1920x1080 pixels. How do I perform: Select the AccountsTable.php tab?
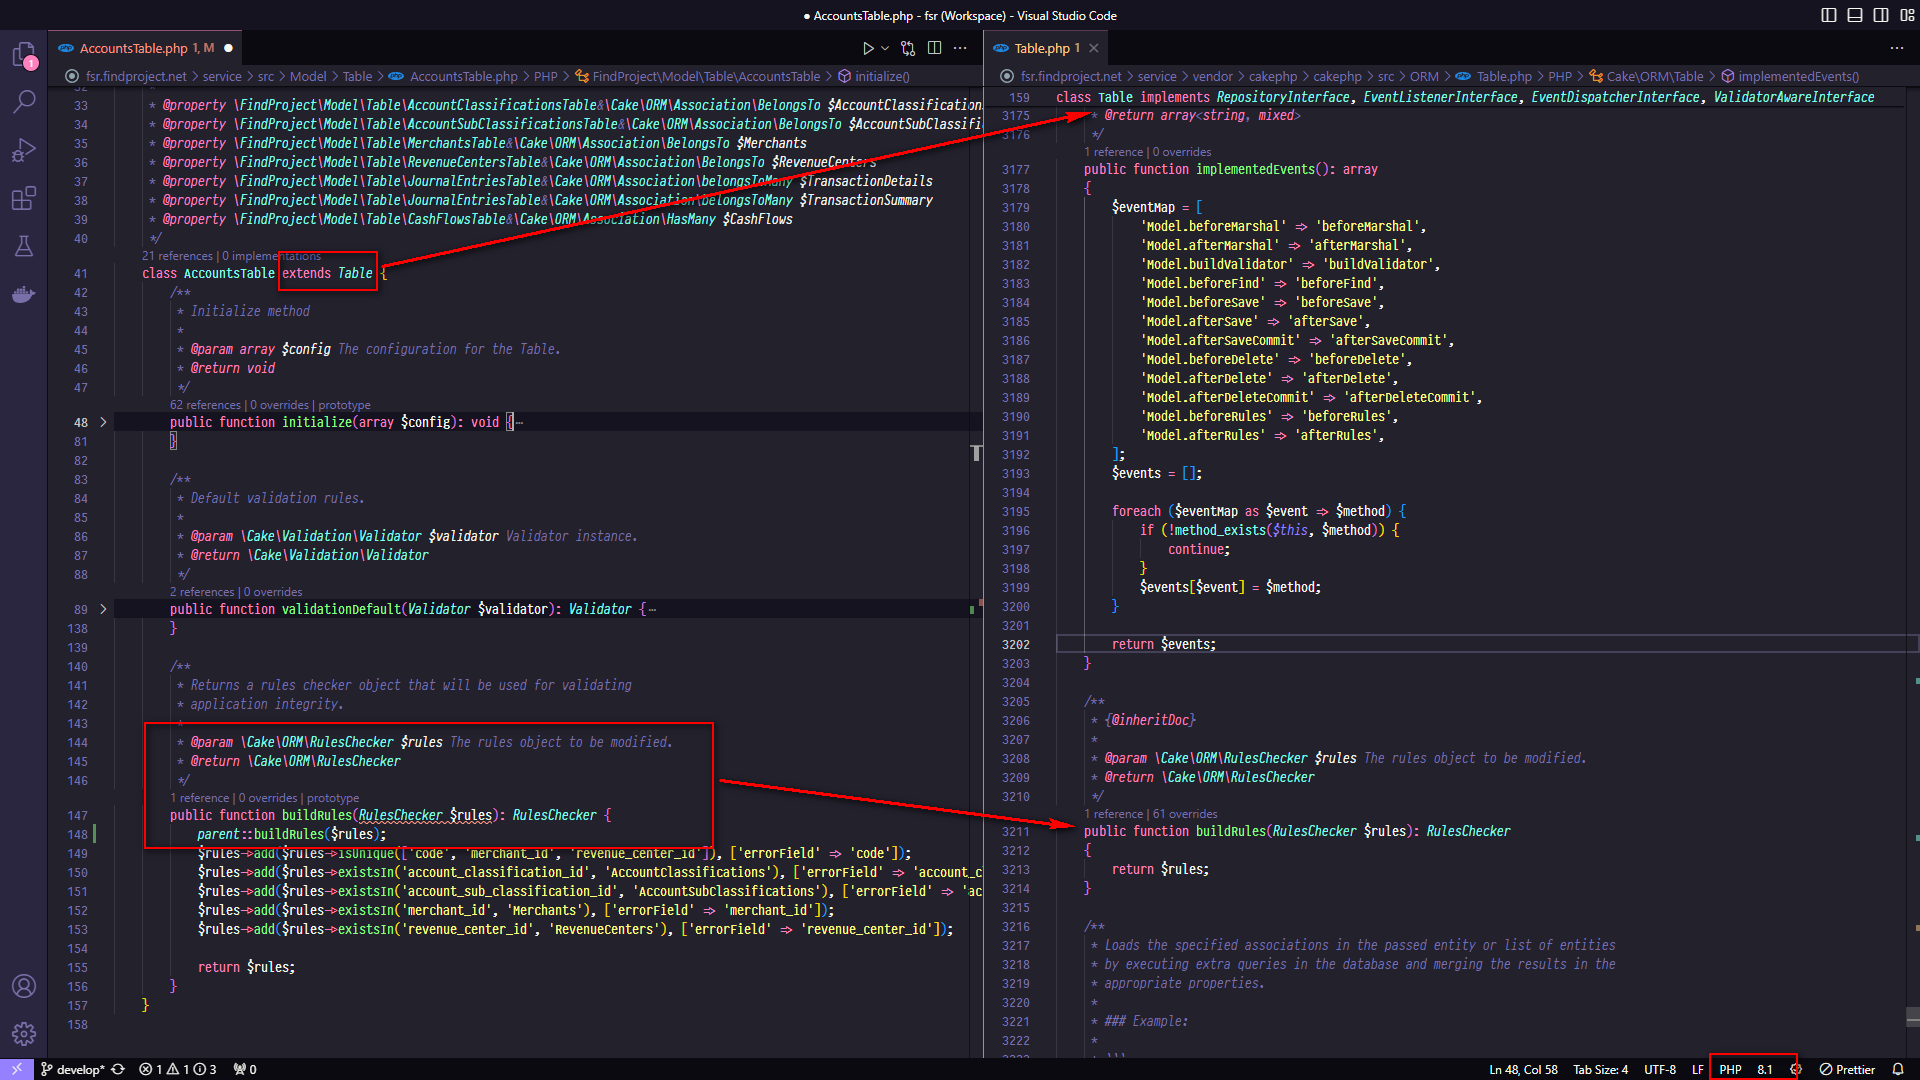point(133,48)
